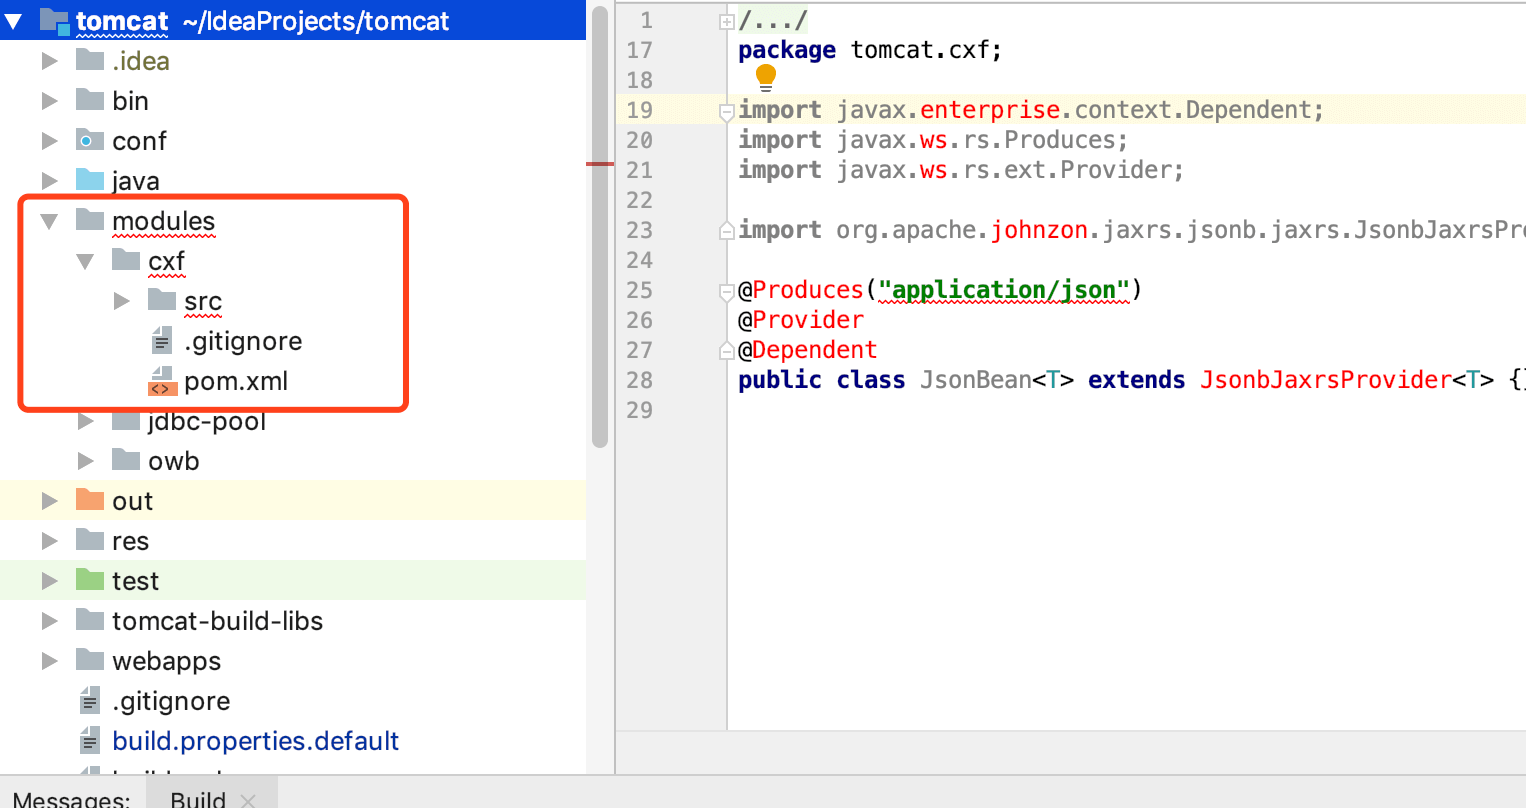
Task: Expand the bin folder
Action: pos(50,101)
